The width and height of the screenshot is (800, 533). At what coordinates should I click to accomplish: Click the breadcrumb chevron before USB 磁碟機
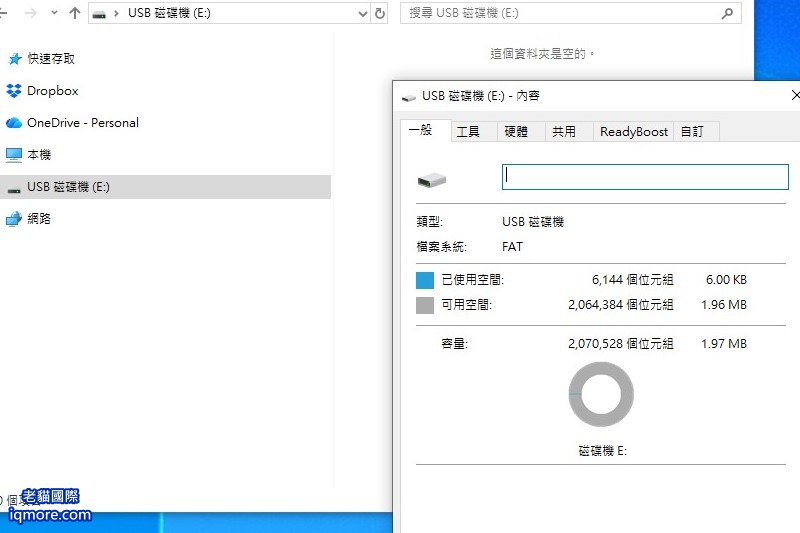click(x=116, y=13)
